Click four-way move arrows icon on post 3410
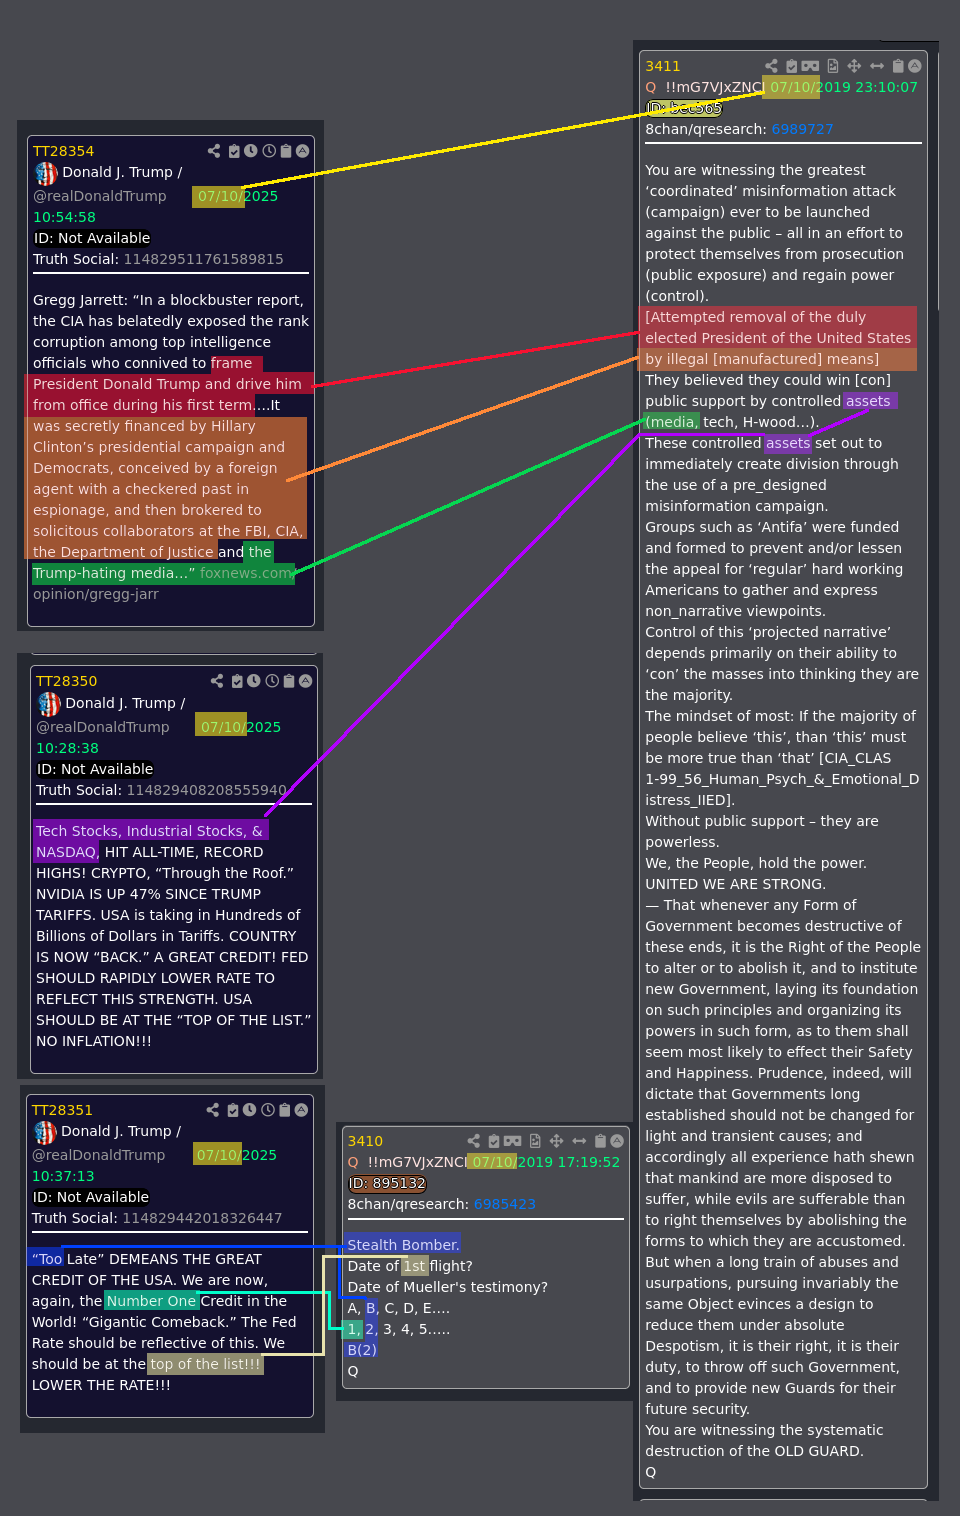960x1516 pixels. pyautogui.click(x=556, y=1141)
